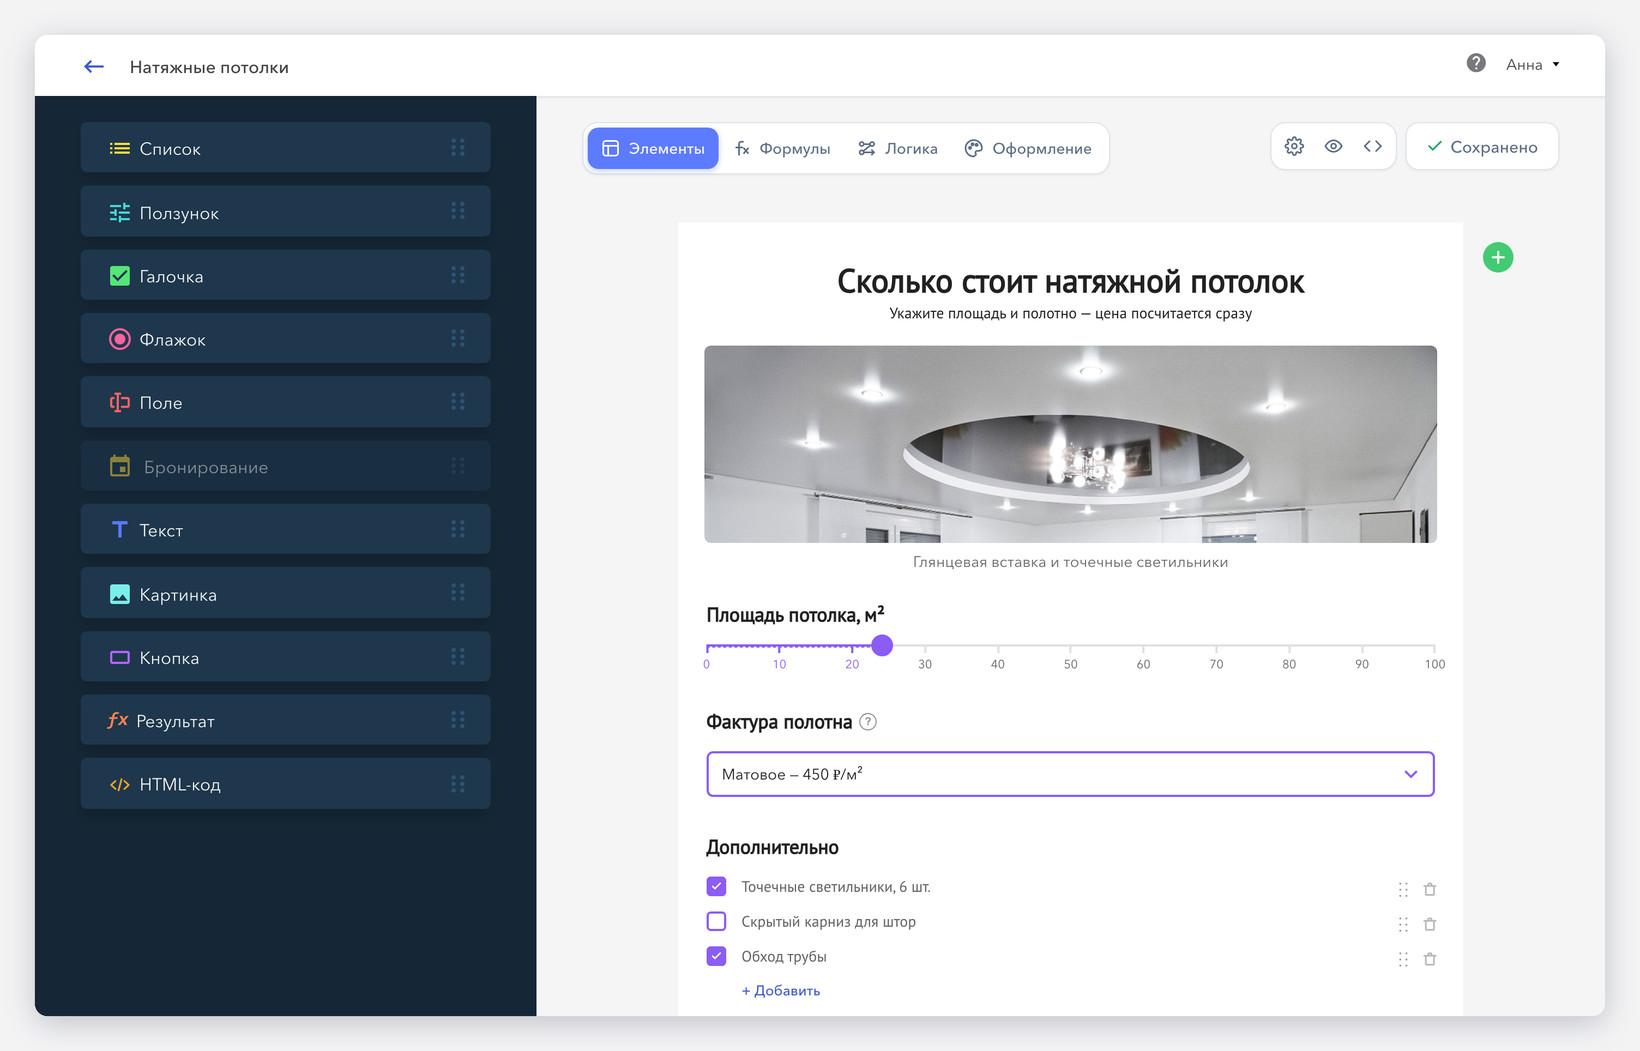1640x1051 pixels.
Task: Select the Картинка image element
Action: [285, 593]
